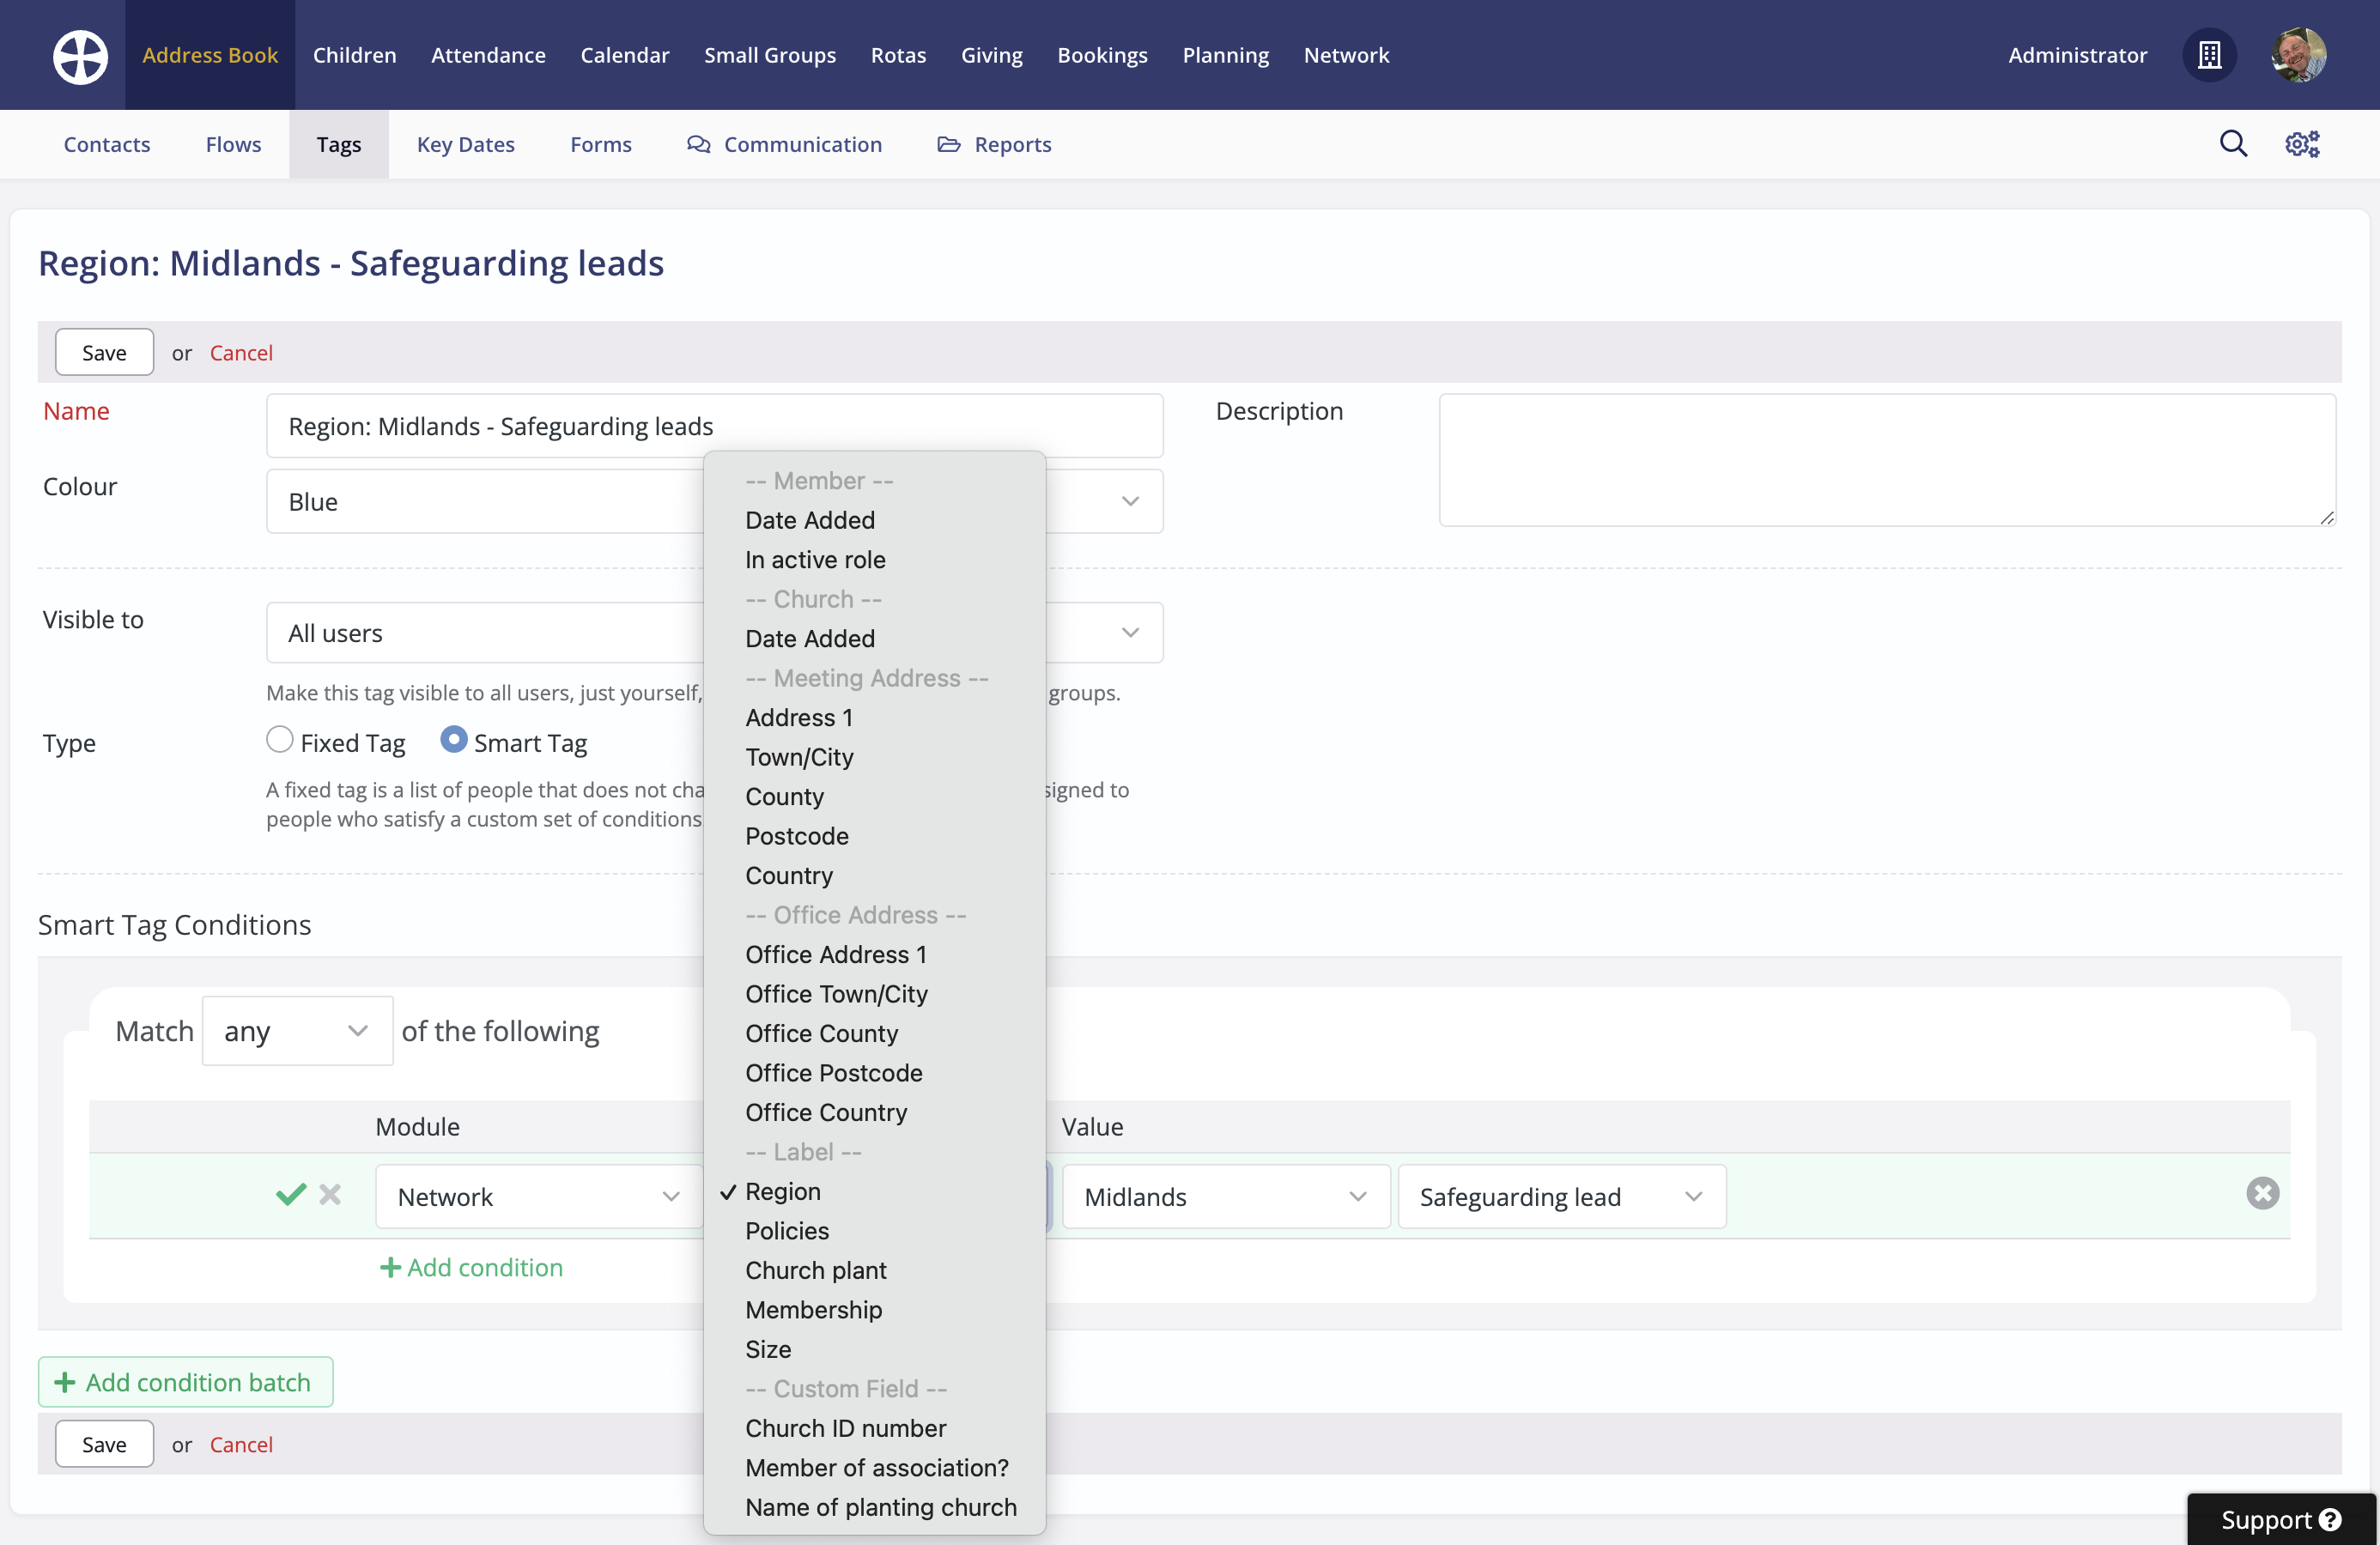
Task: Click the Add condition batch button
Action: pos(185,1382)
